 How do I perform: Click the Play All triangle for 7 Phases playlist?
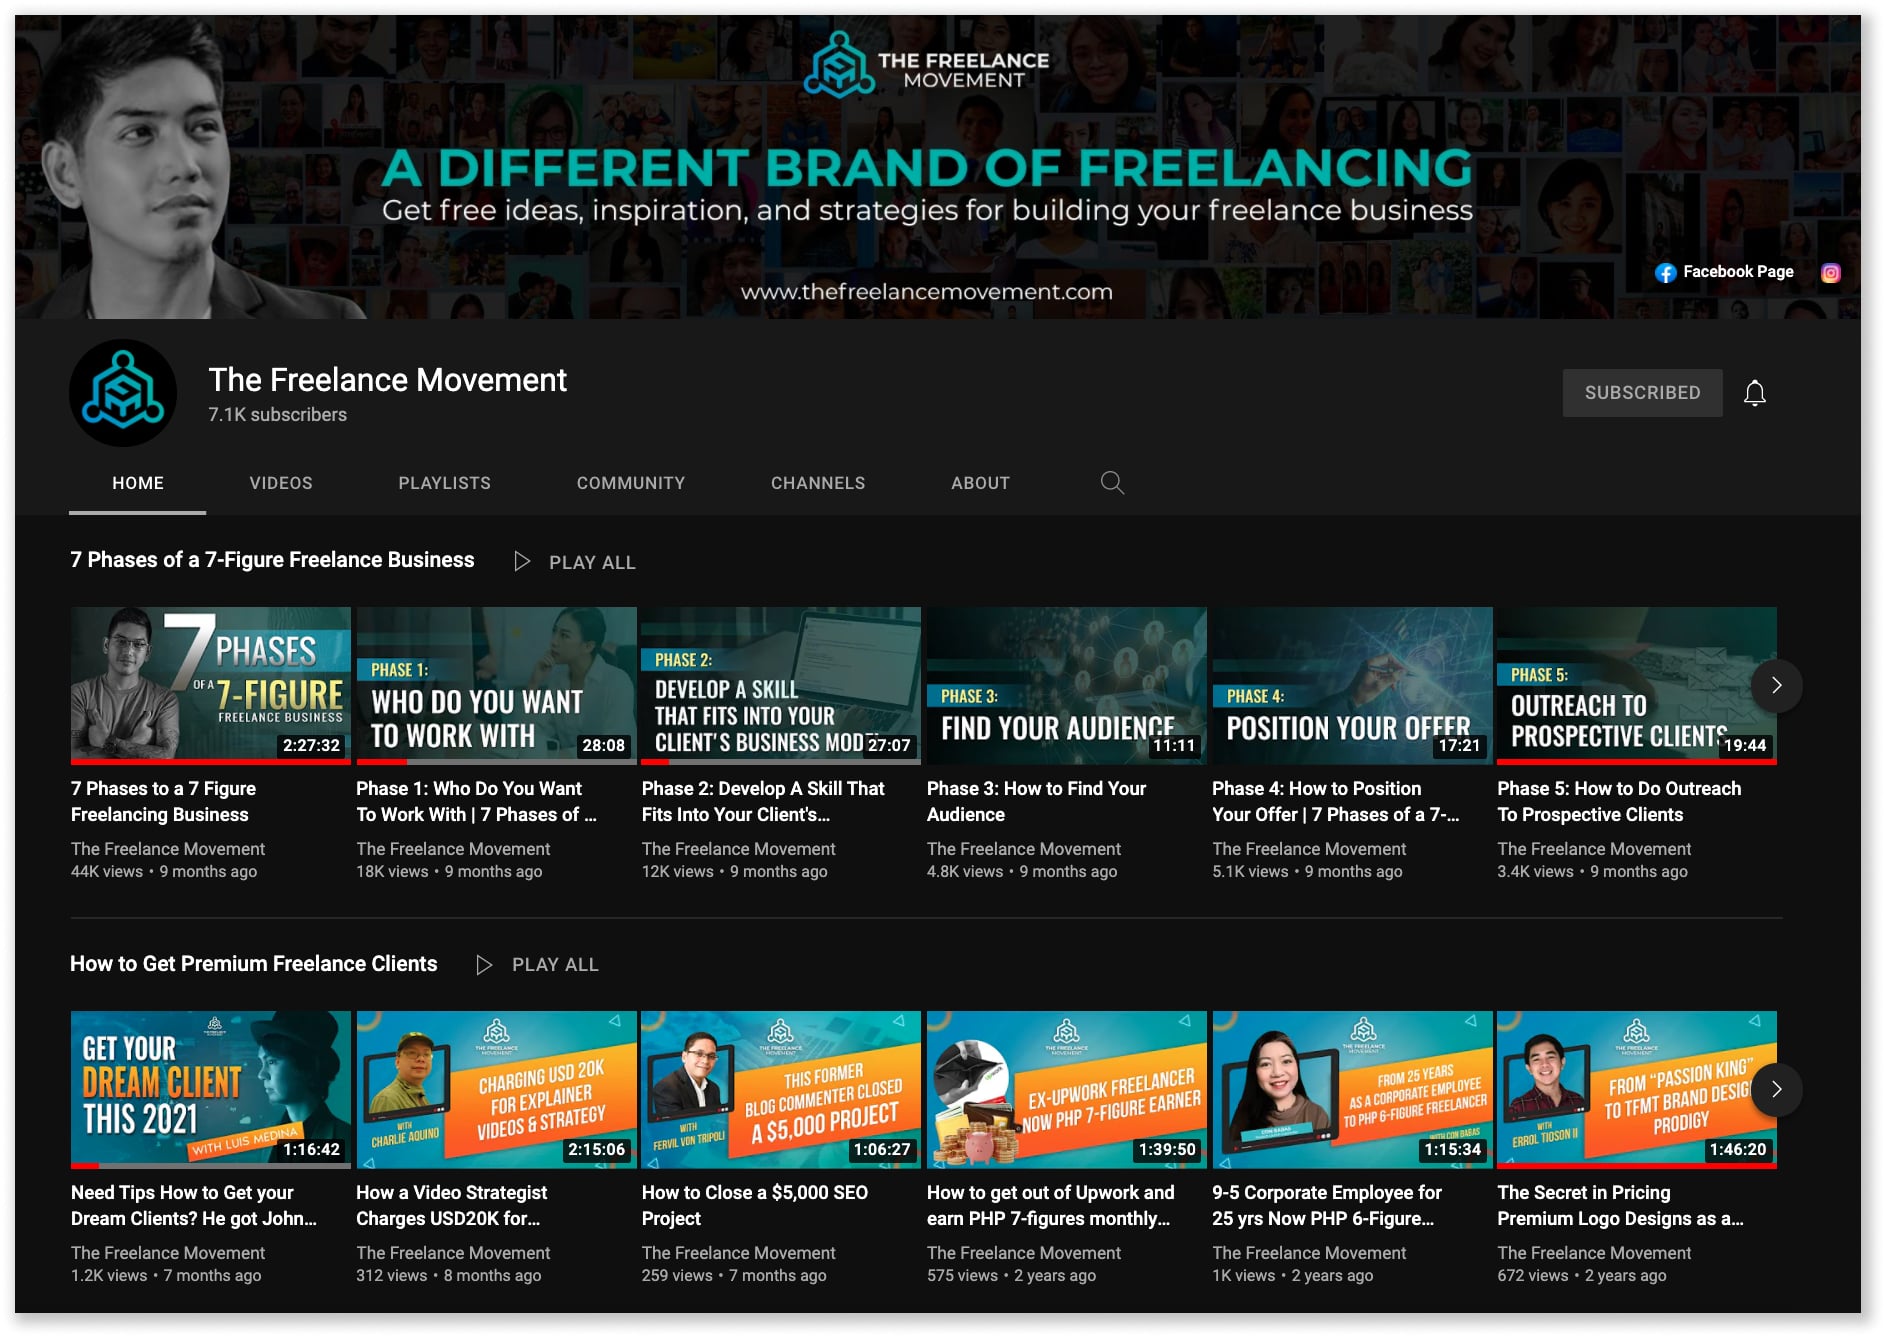(522, 561)
